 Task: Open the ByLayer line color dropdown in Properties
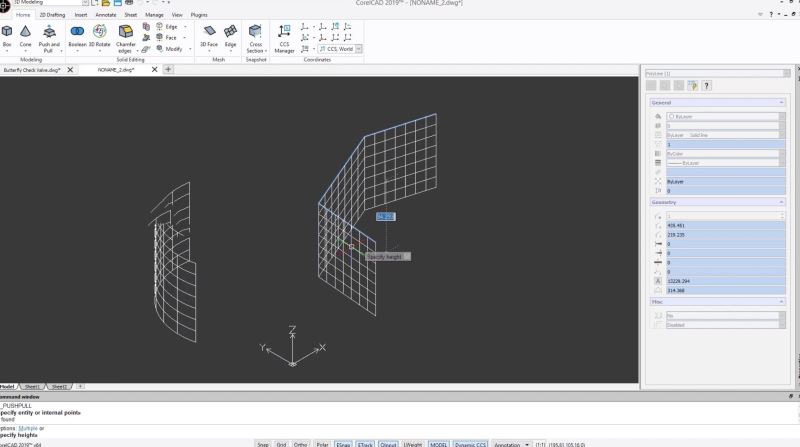click(x=782, y=116)
